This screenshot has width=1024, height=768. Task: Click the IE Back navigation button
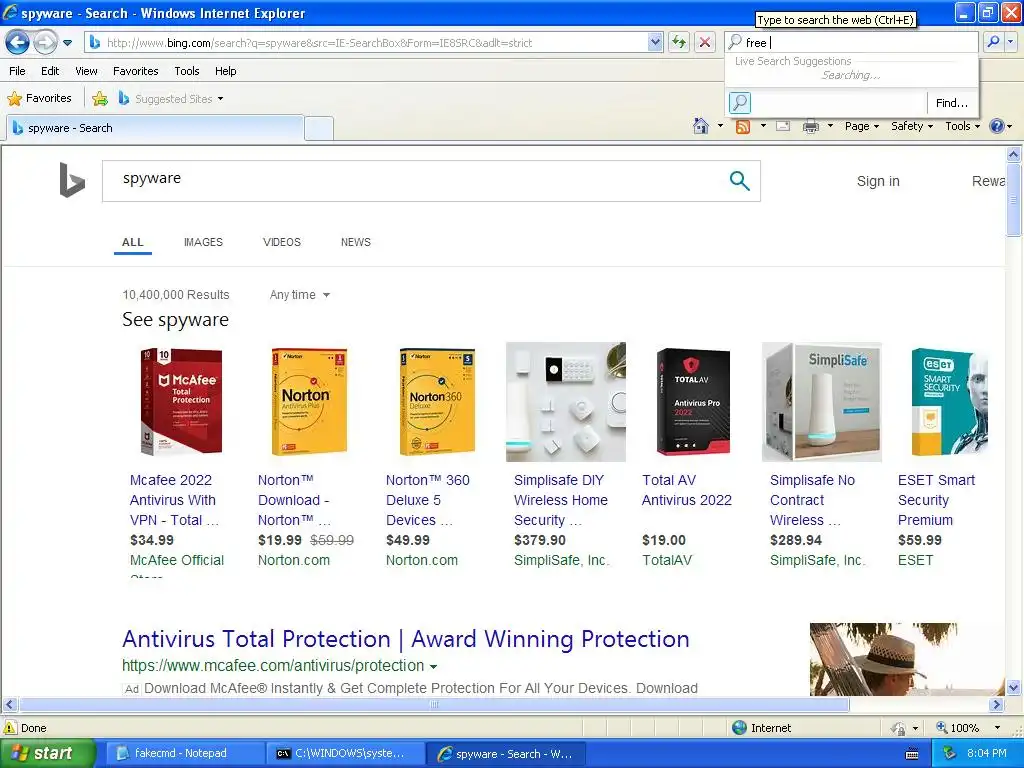click(x=17, y=43)
